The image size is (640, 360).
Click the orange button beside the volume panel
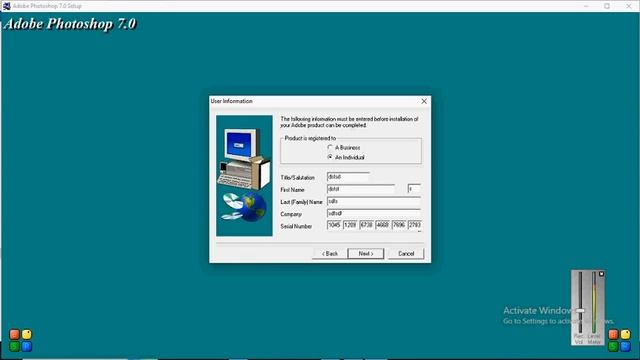click(x=613, y=335)
